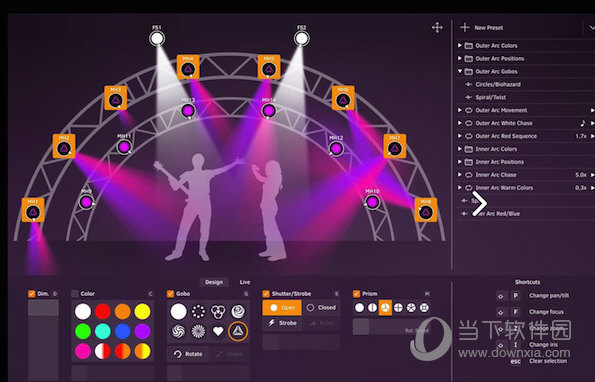Viewport: 595px width, 382px height.
Task: Pick the magenta color swatch
Action: (x=83, y=351)
